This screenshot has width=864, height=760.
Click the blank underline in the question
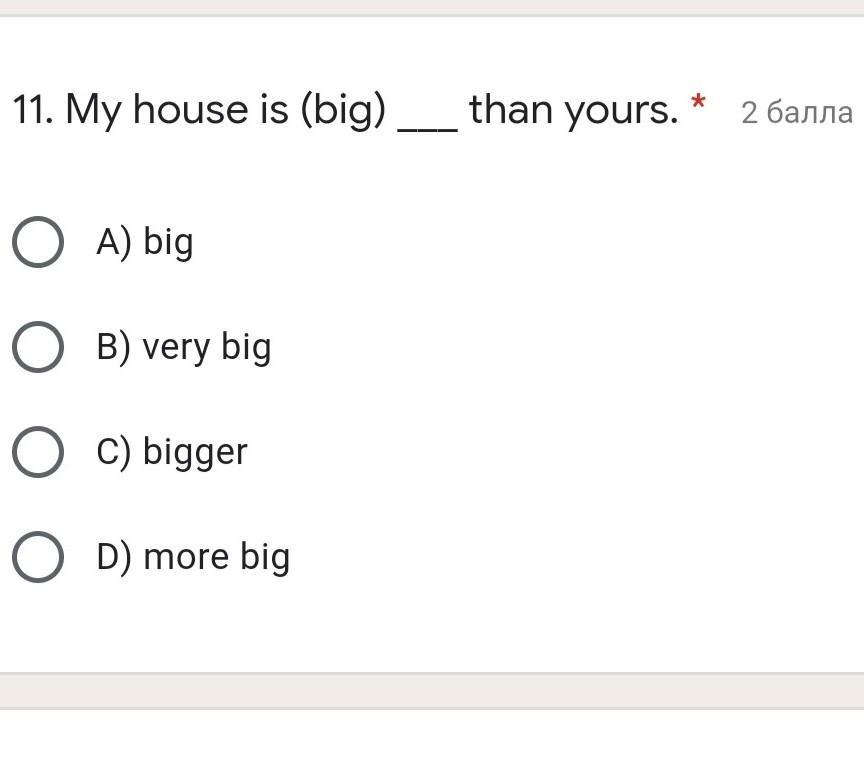click(428, 129)
